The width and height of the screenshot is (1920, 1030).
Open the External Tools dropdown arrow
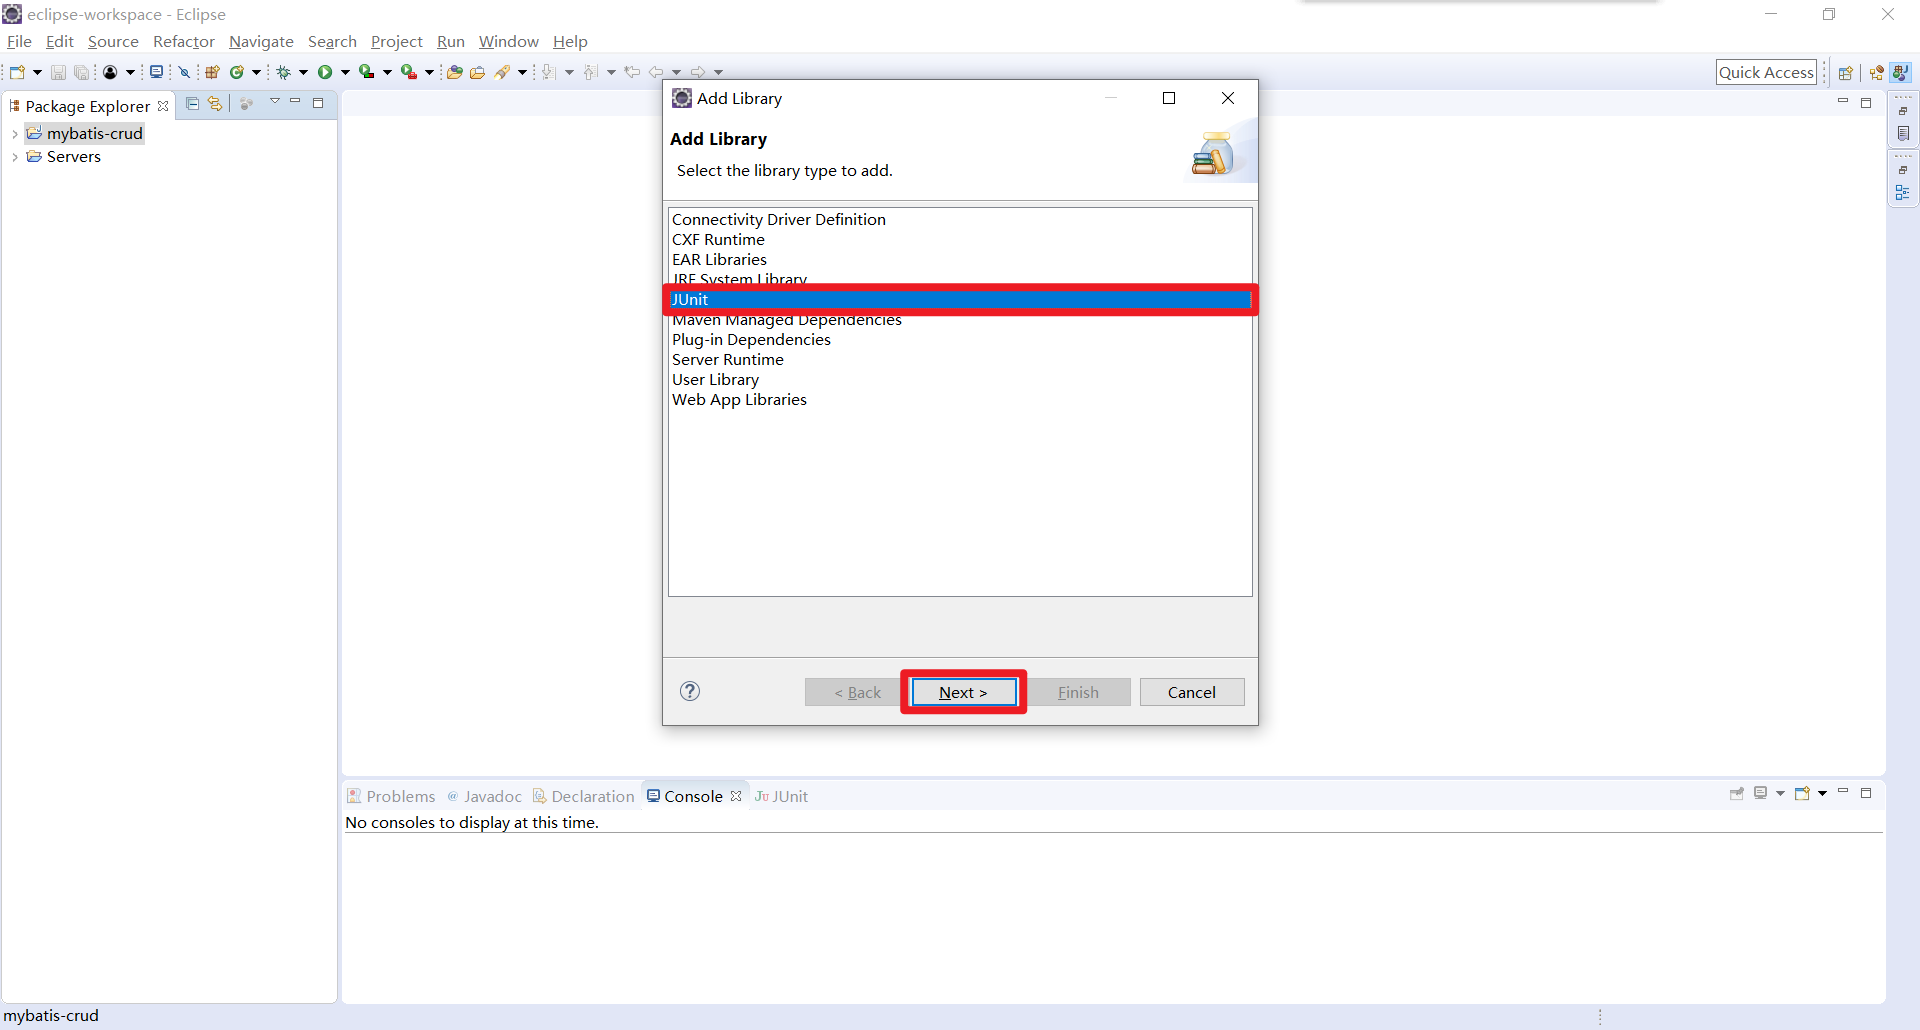point(429,72)
